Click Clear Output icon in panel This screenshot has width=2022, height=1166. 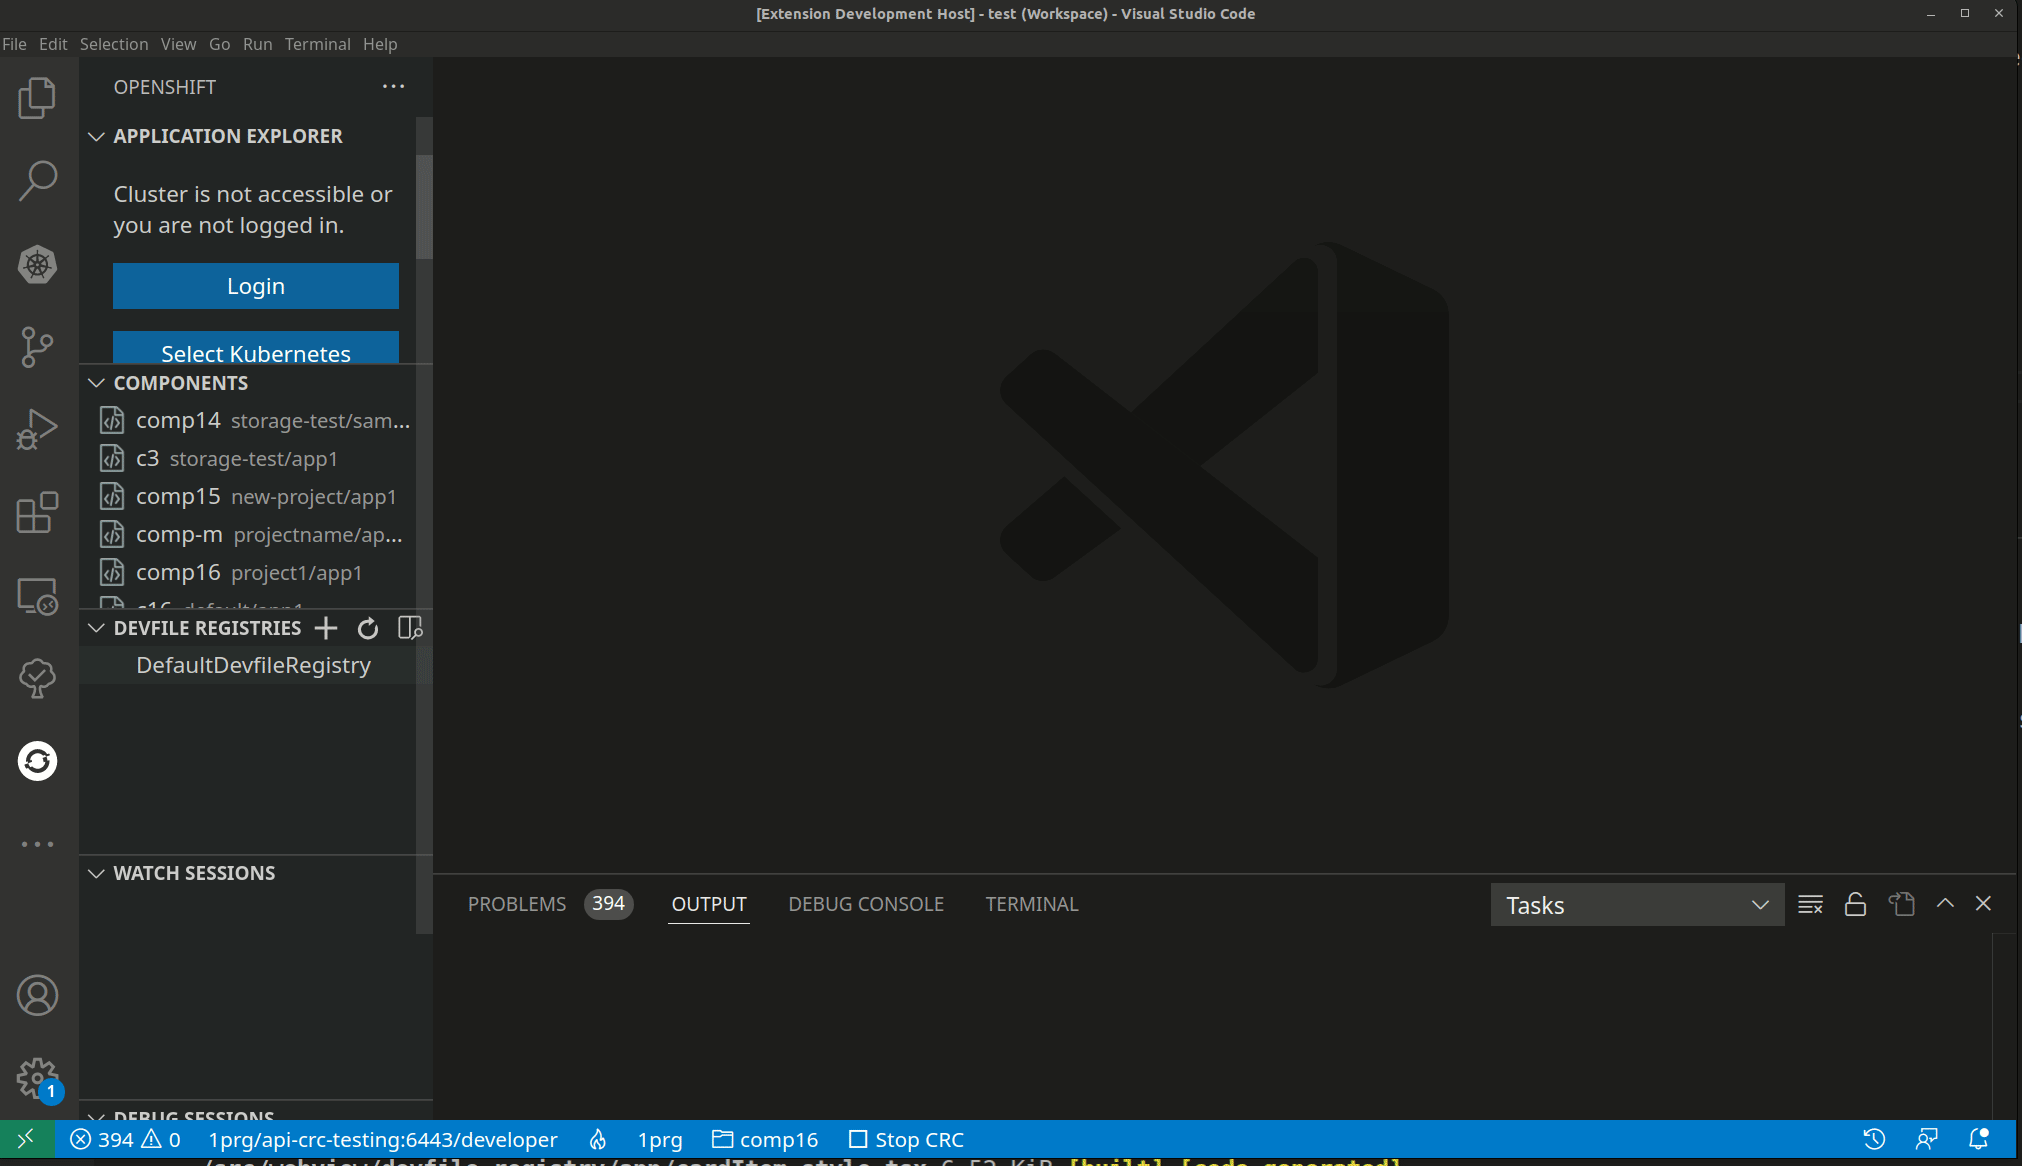tap(1810, 904)
